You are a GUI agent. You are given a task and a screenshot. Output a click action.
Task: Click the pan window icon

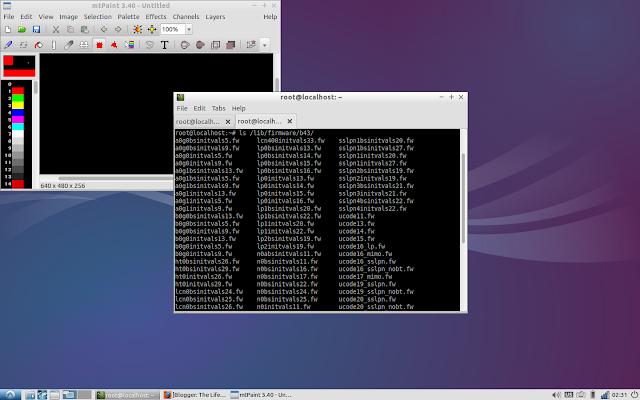pyautogui.click(x=152, y=29)
